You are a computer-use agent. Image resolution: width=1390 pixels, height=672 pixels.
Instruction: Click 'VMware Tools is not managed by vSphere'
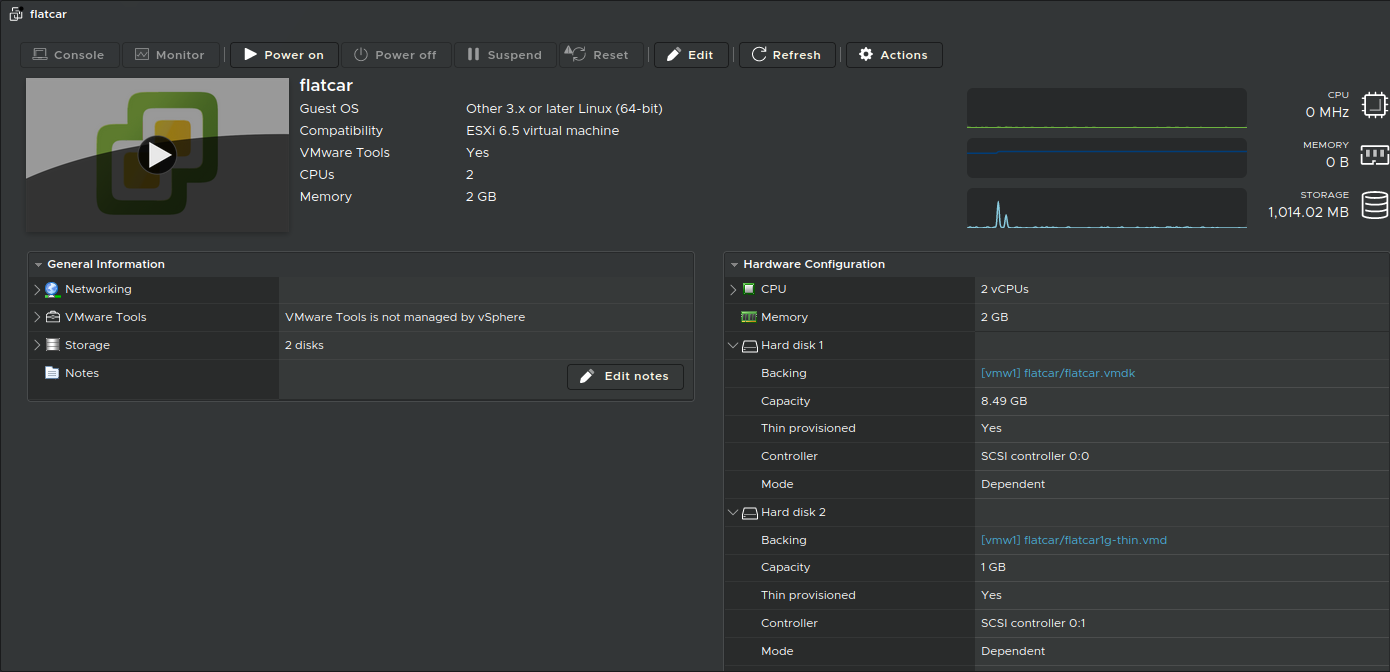pos(405,317)
